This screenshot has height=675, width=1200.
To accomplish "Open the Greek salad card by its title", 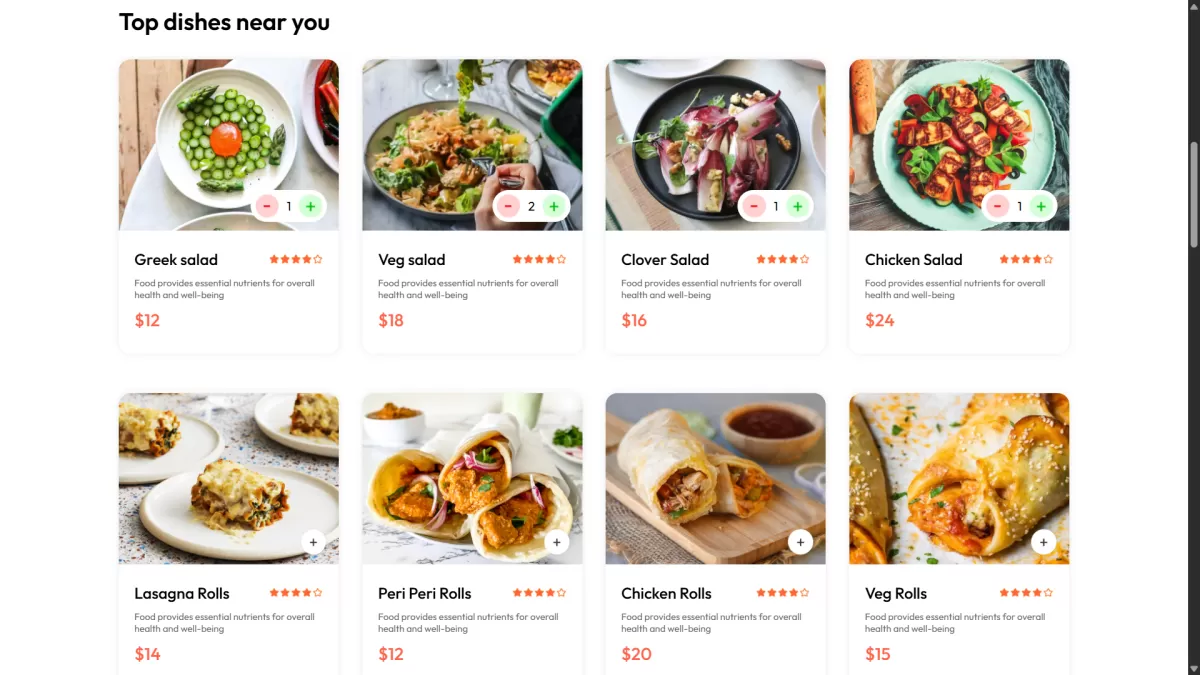I will click(176, 260).
